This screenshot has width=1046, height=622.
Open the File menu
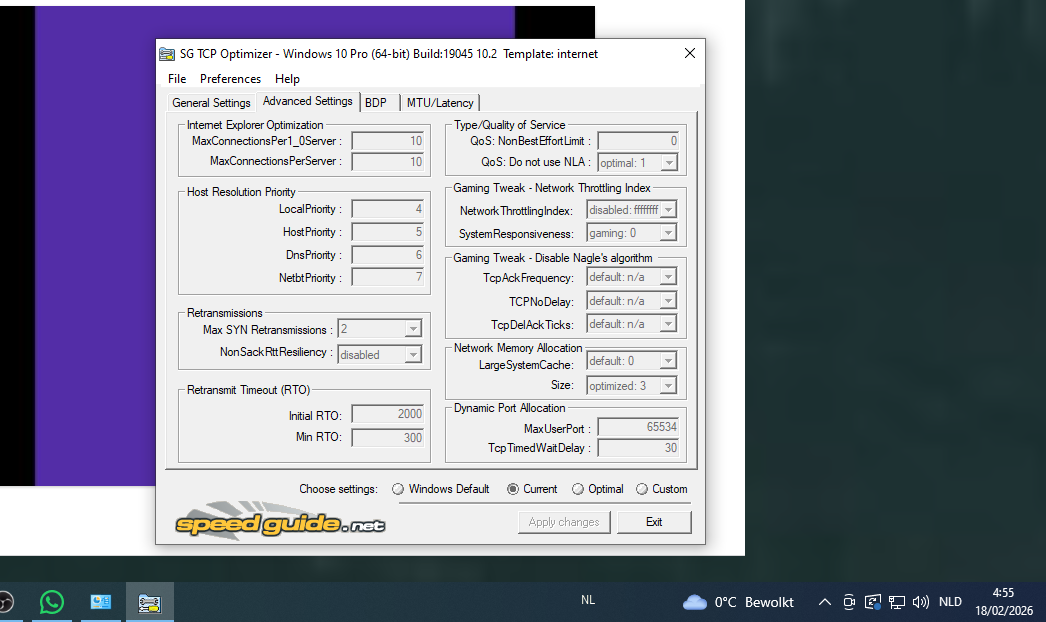click(x=177, y=79)
